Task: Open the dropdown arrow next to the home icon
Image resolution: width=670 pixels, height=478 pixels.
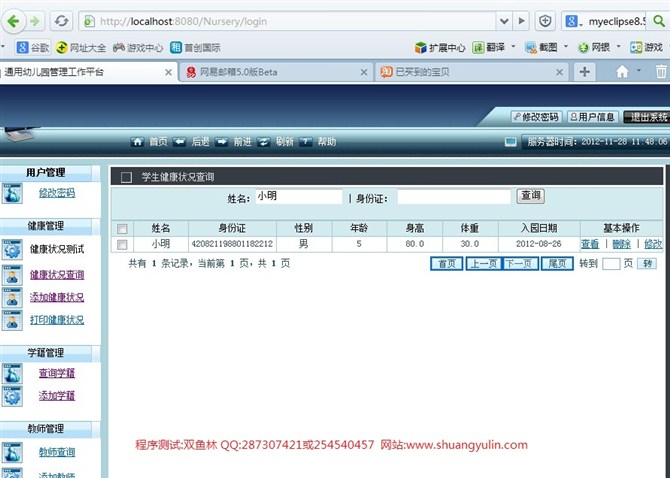Action: pos(639,70)
